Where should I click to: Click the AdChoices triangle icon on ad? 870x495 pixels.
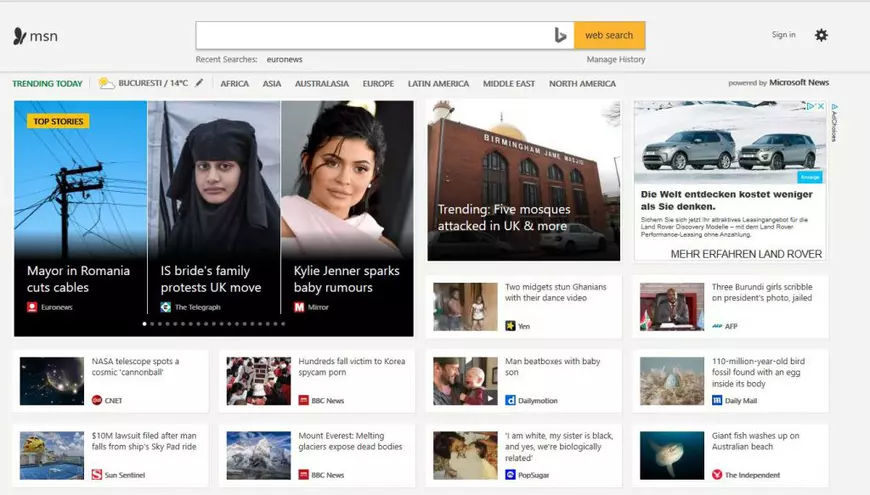pos(811,106)
